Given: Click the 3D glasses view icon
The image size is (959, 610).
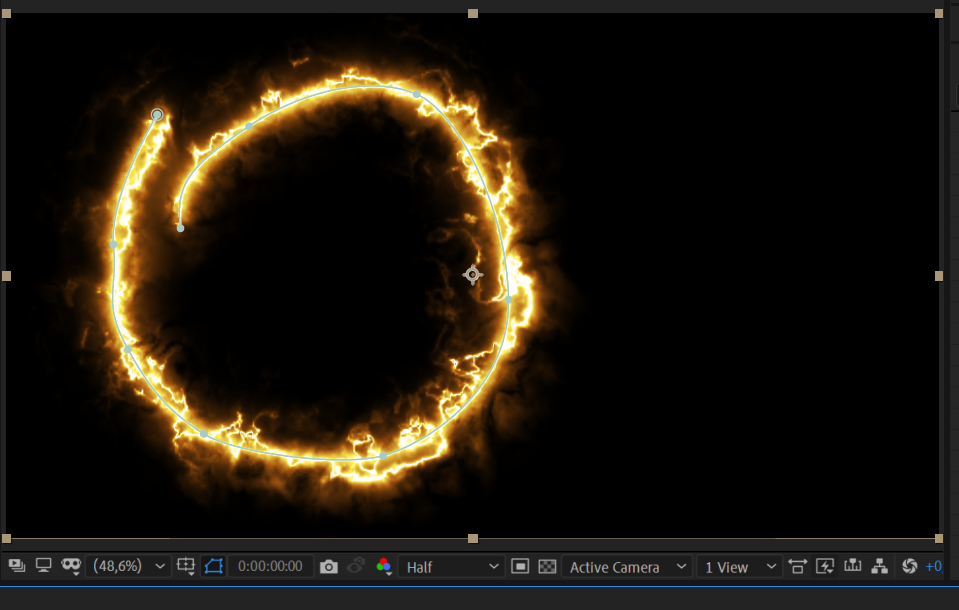Looking at the screenshot, I should coord(70,566).
